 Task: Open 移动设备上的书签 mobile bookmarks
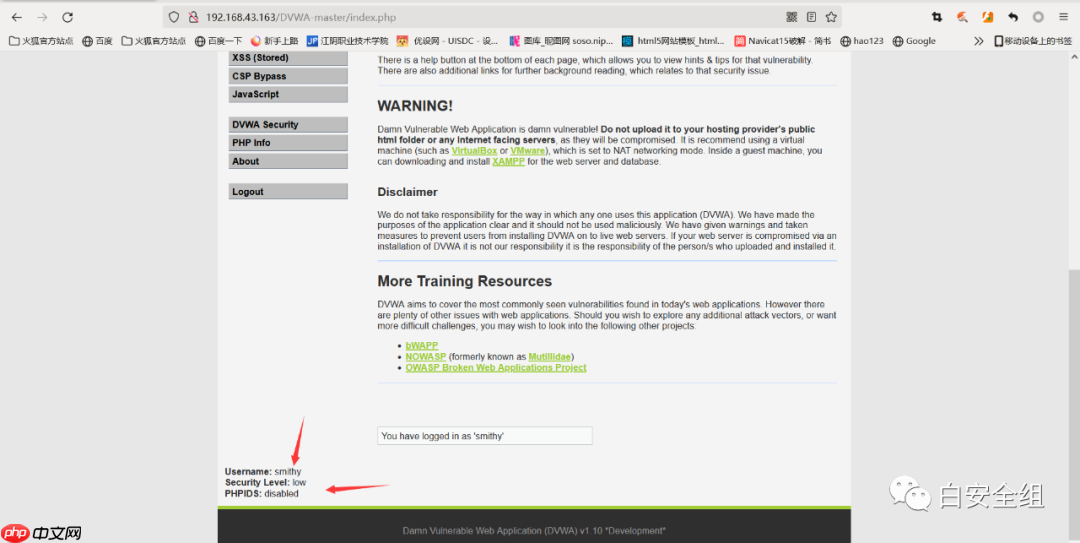[x=1032, y=41]
